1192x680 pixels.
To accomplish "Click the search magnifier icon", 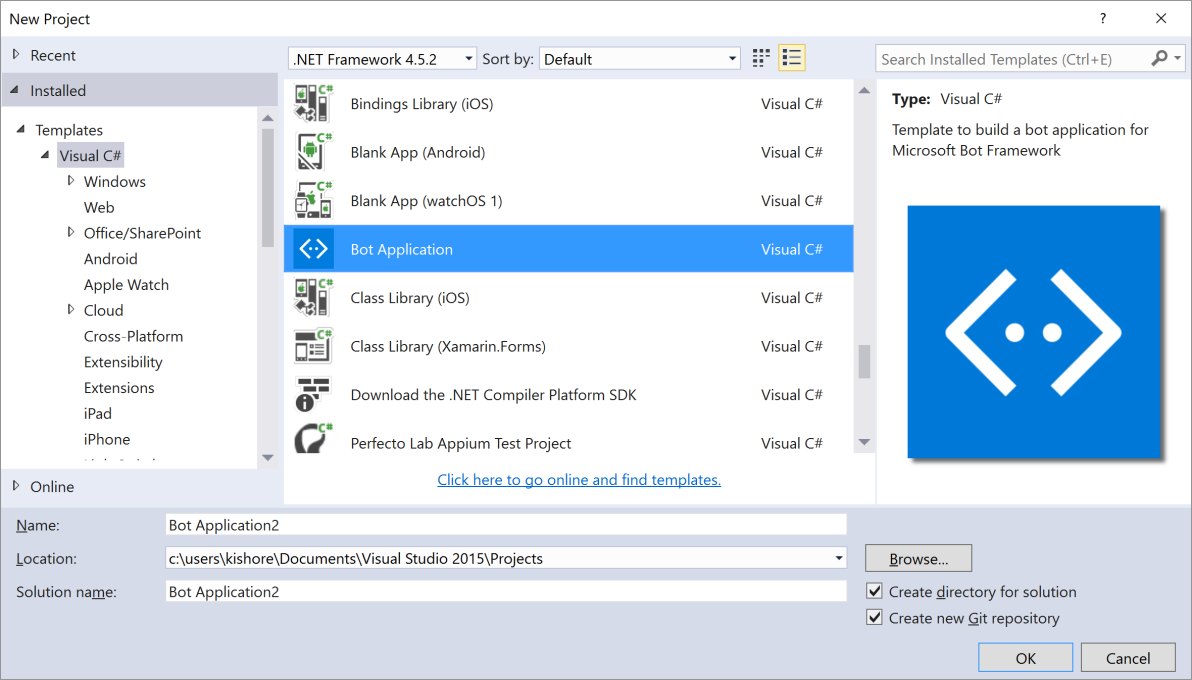I will click(1159, 59).
